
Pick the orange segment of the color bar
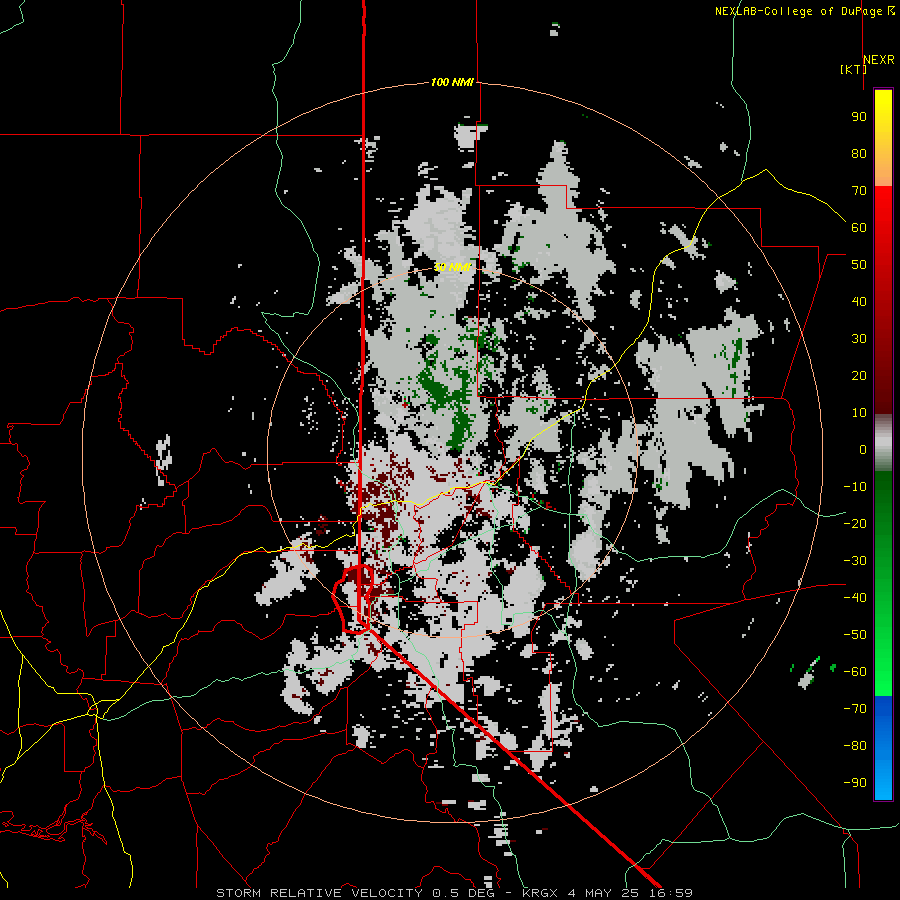(x=883, y=172)
